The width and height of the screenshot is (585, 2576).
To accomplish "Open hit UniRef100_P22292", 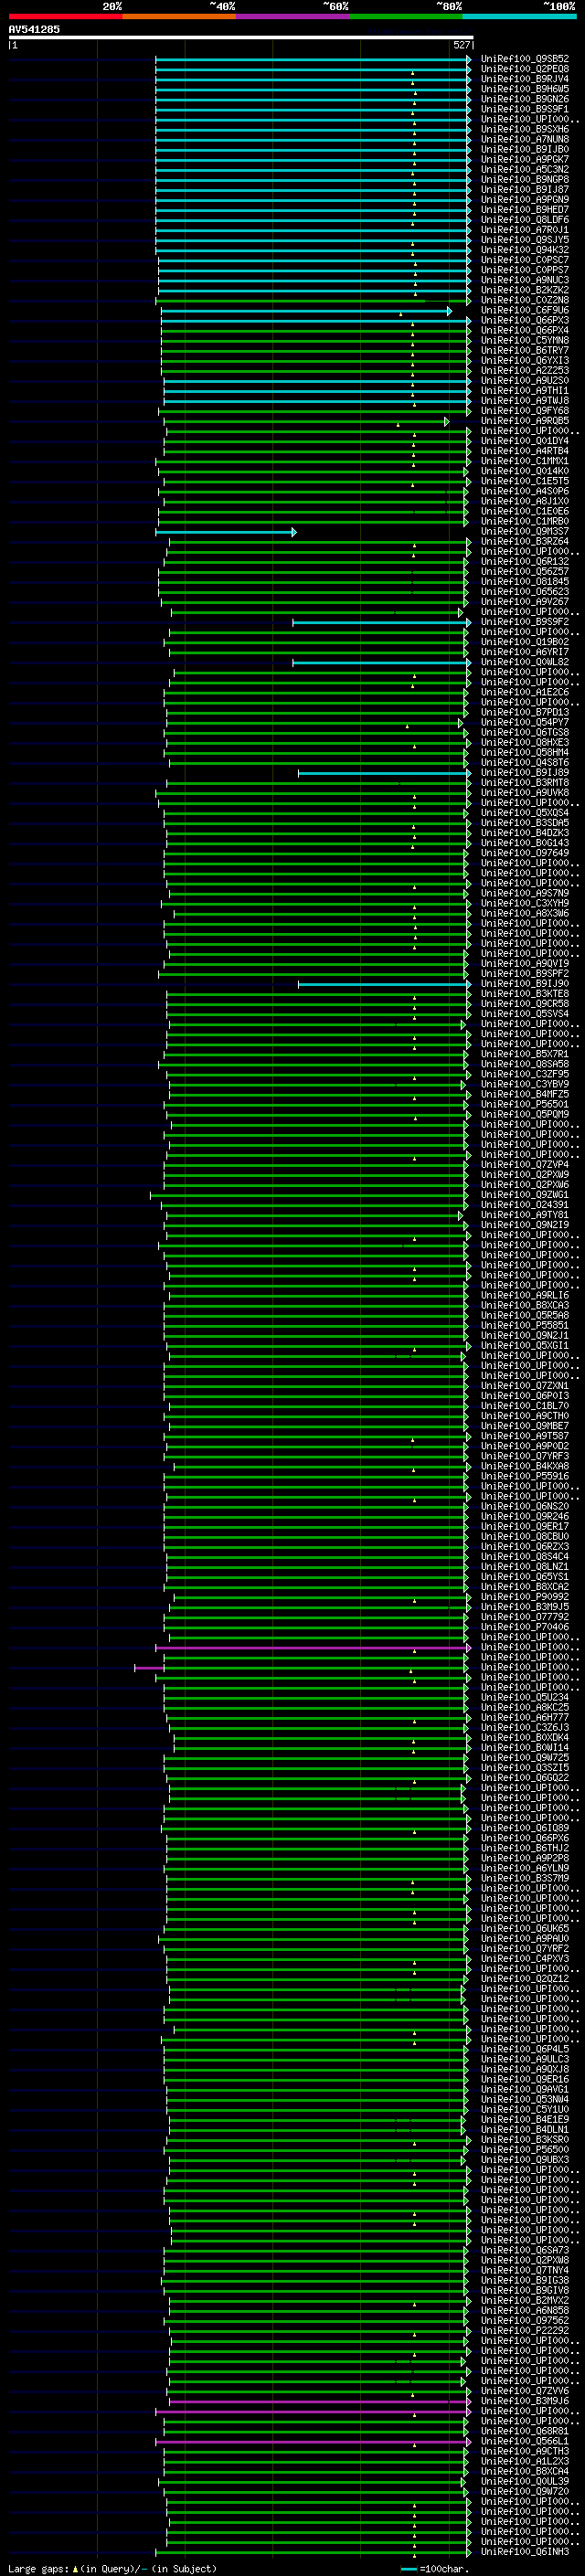I will click(525, 2330).
